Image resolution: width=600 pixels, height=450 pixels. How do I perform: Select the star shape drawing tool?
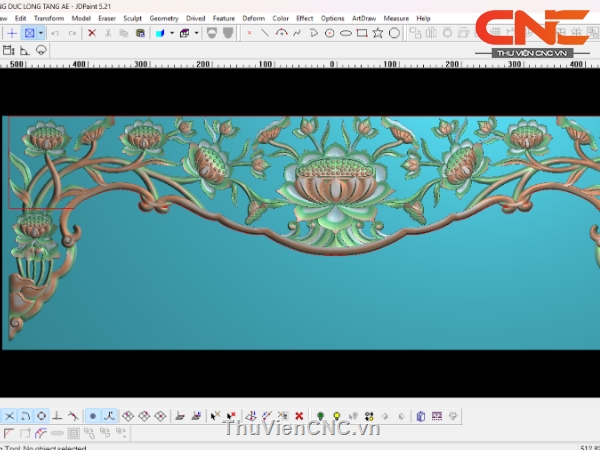(x=378, y=33)
